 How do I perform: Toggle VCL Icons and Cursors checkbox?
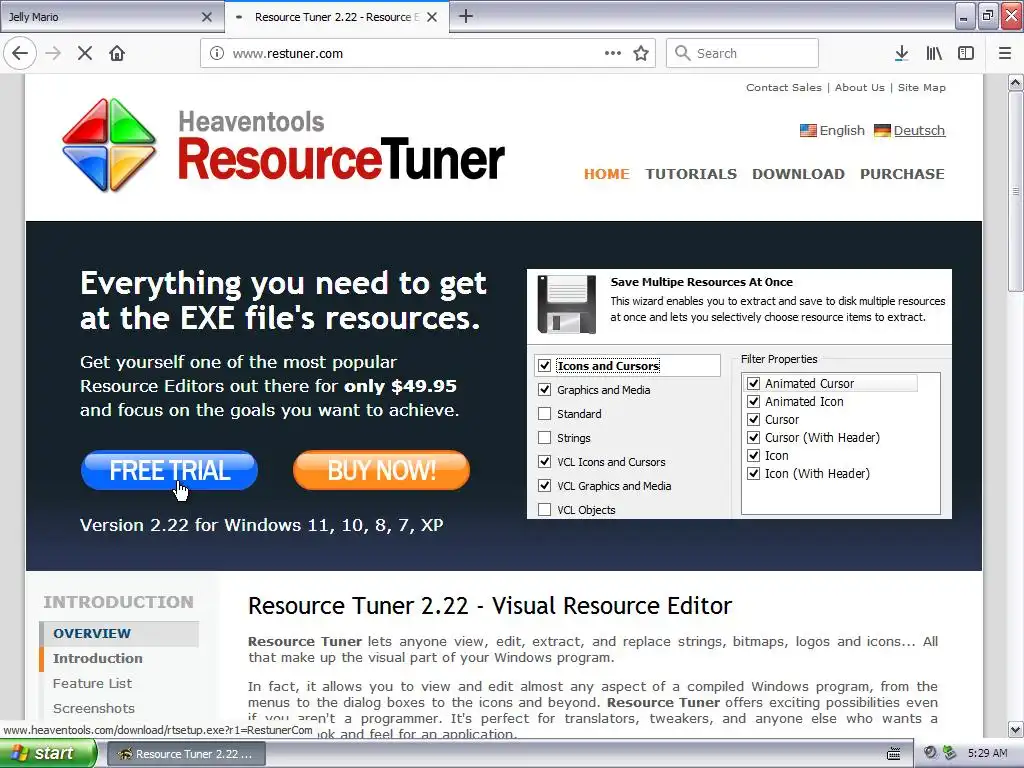click(x=544, y=462)
